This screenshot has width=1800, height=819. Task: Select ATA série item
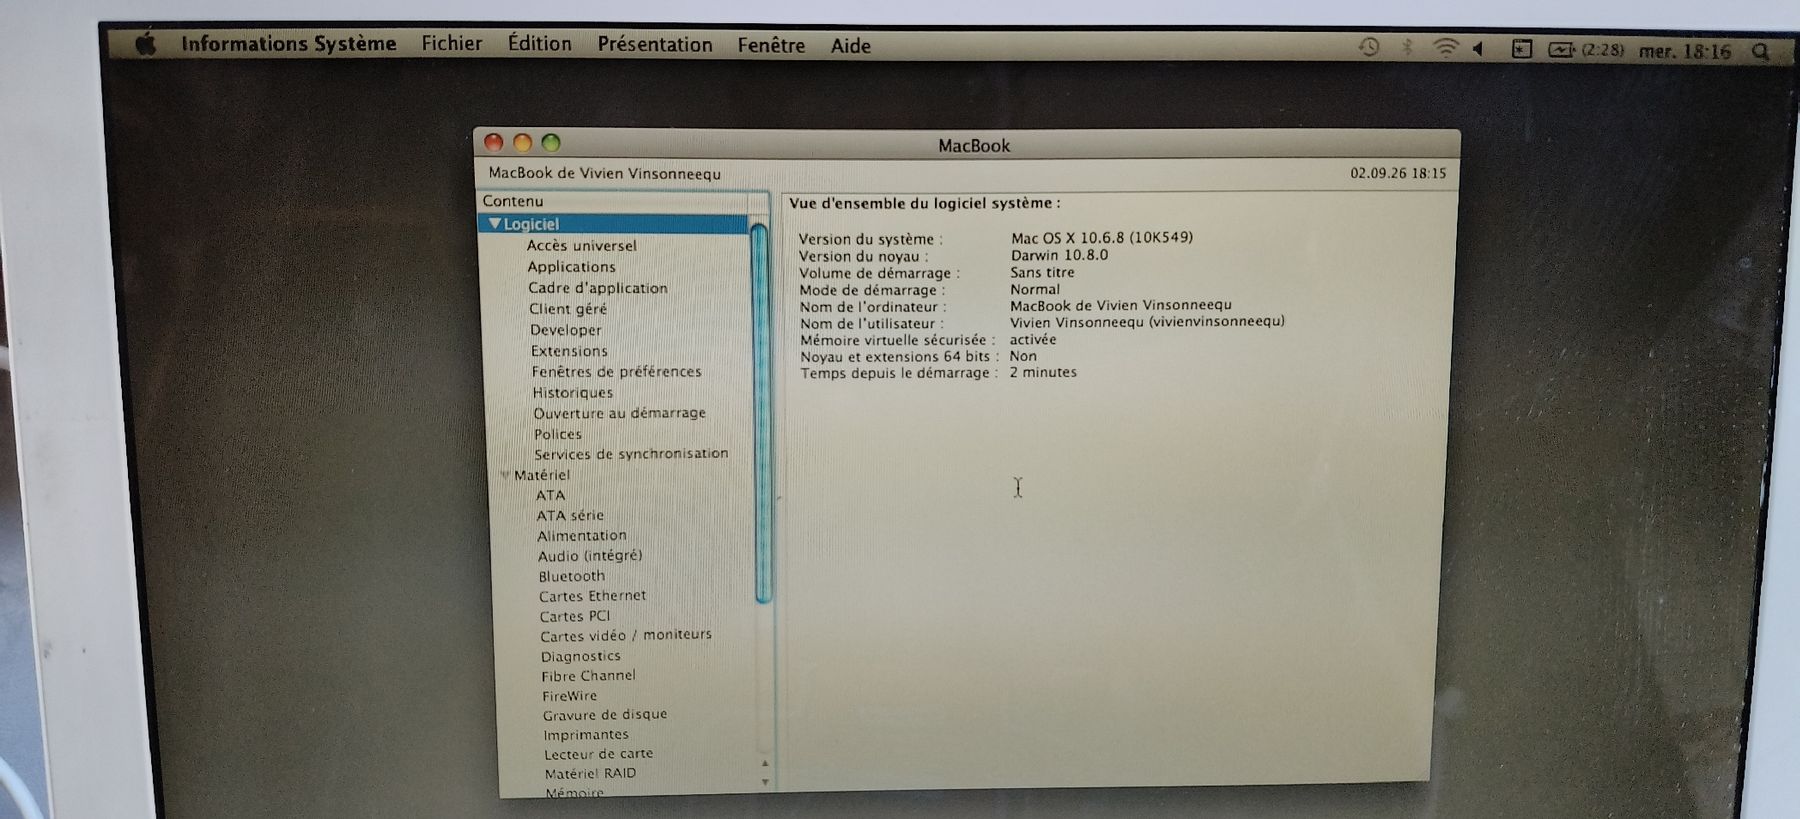(x=570, y=516)
